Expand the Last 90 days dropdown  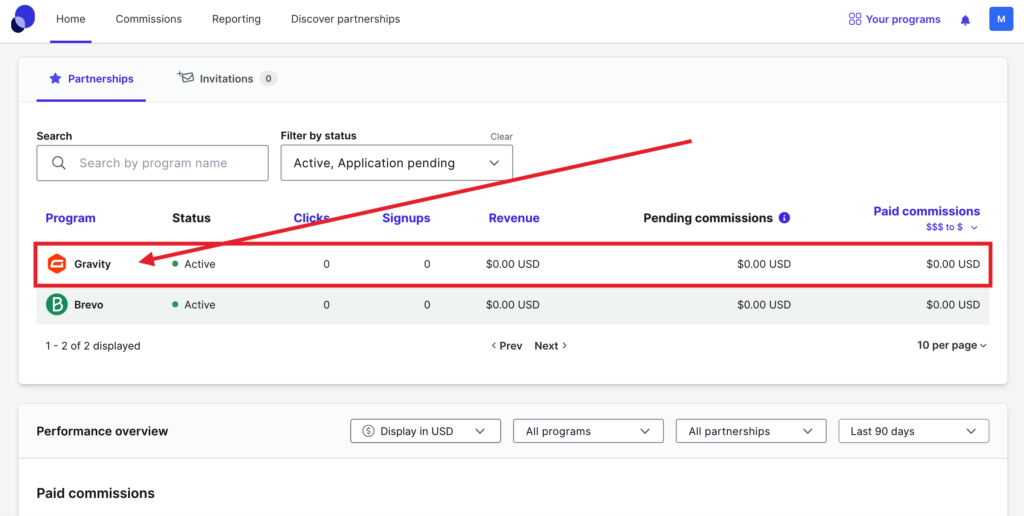point(913,431)
